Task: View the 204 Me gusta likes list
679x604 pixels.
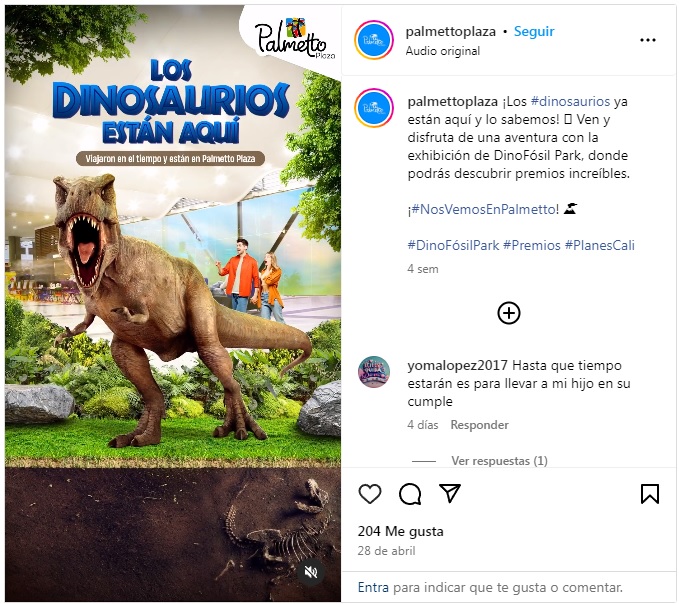Action: tap(401, 531)
